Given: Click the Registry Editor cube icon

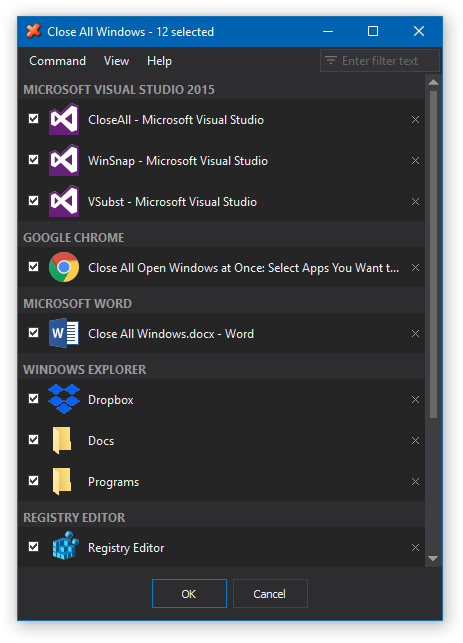Looking at the screenshot, I should pyautogui.click(x=65, y=546).
